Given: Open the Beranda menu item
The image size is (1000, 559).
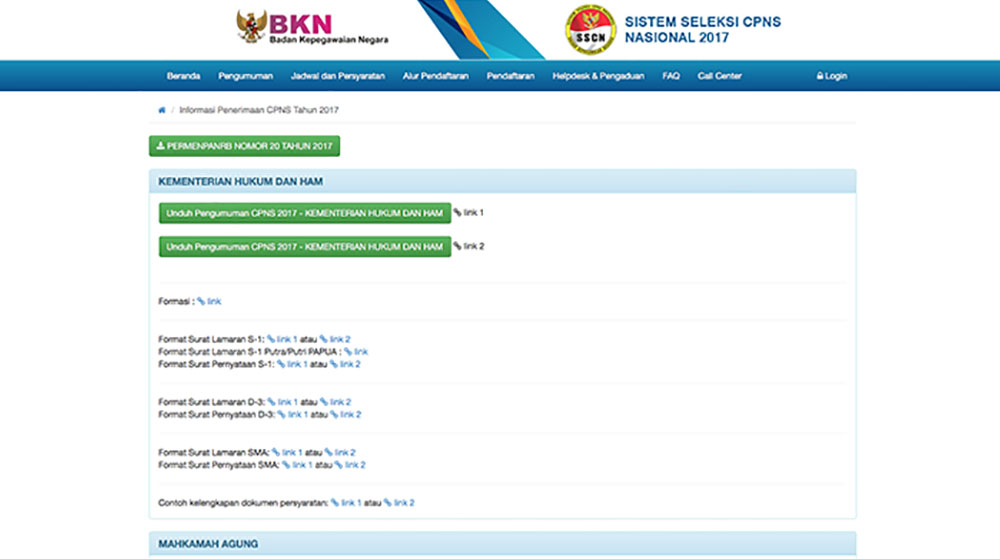Looking at the screenshot, I should click(x=183, y=76).
